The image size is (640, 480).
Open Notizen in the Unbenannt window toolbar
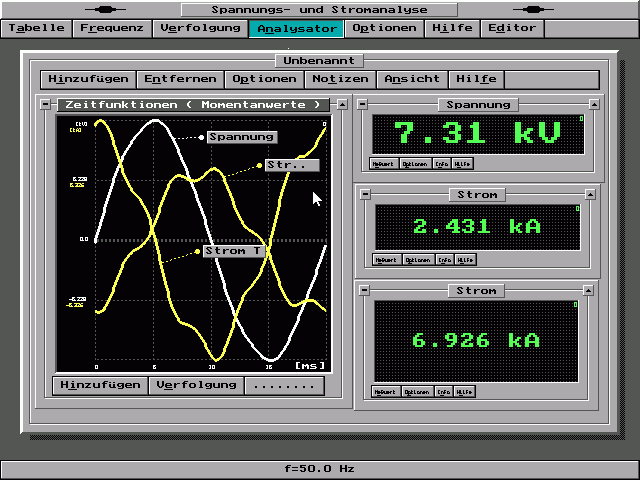coord(340,79)
